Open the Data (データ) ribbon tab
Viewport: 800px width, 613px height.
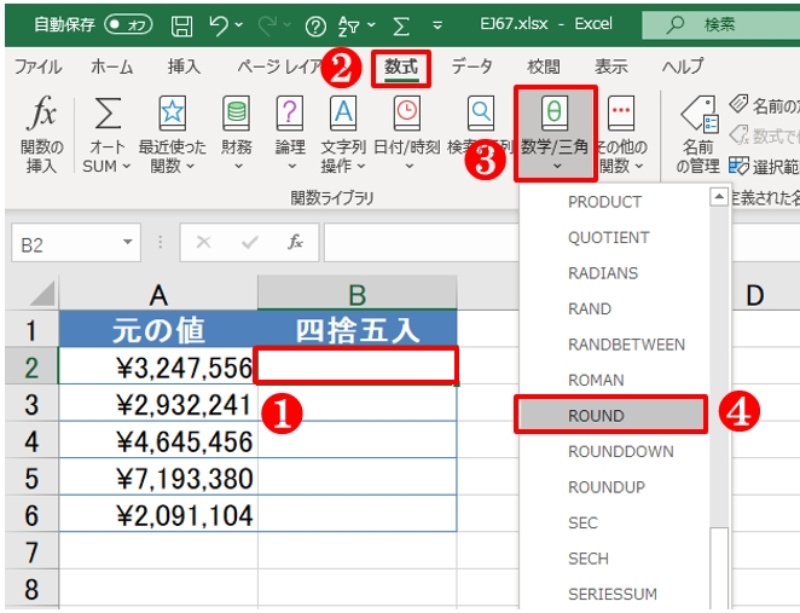click(472, 67)
